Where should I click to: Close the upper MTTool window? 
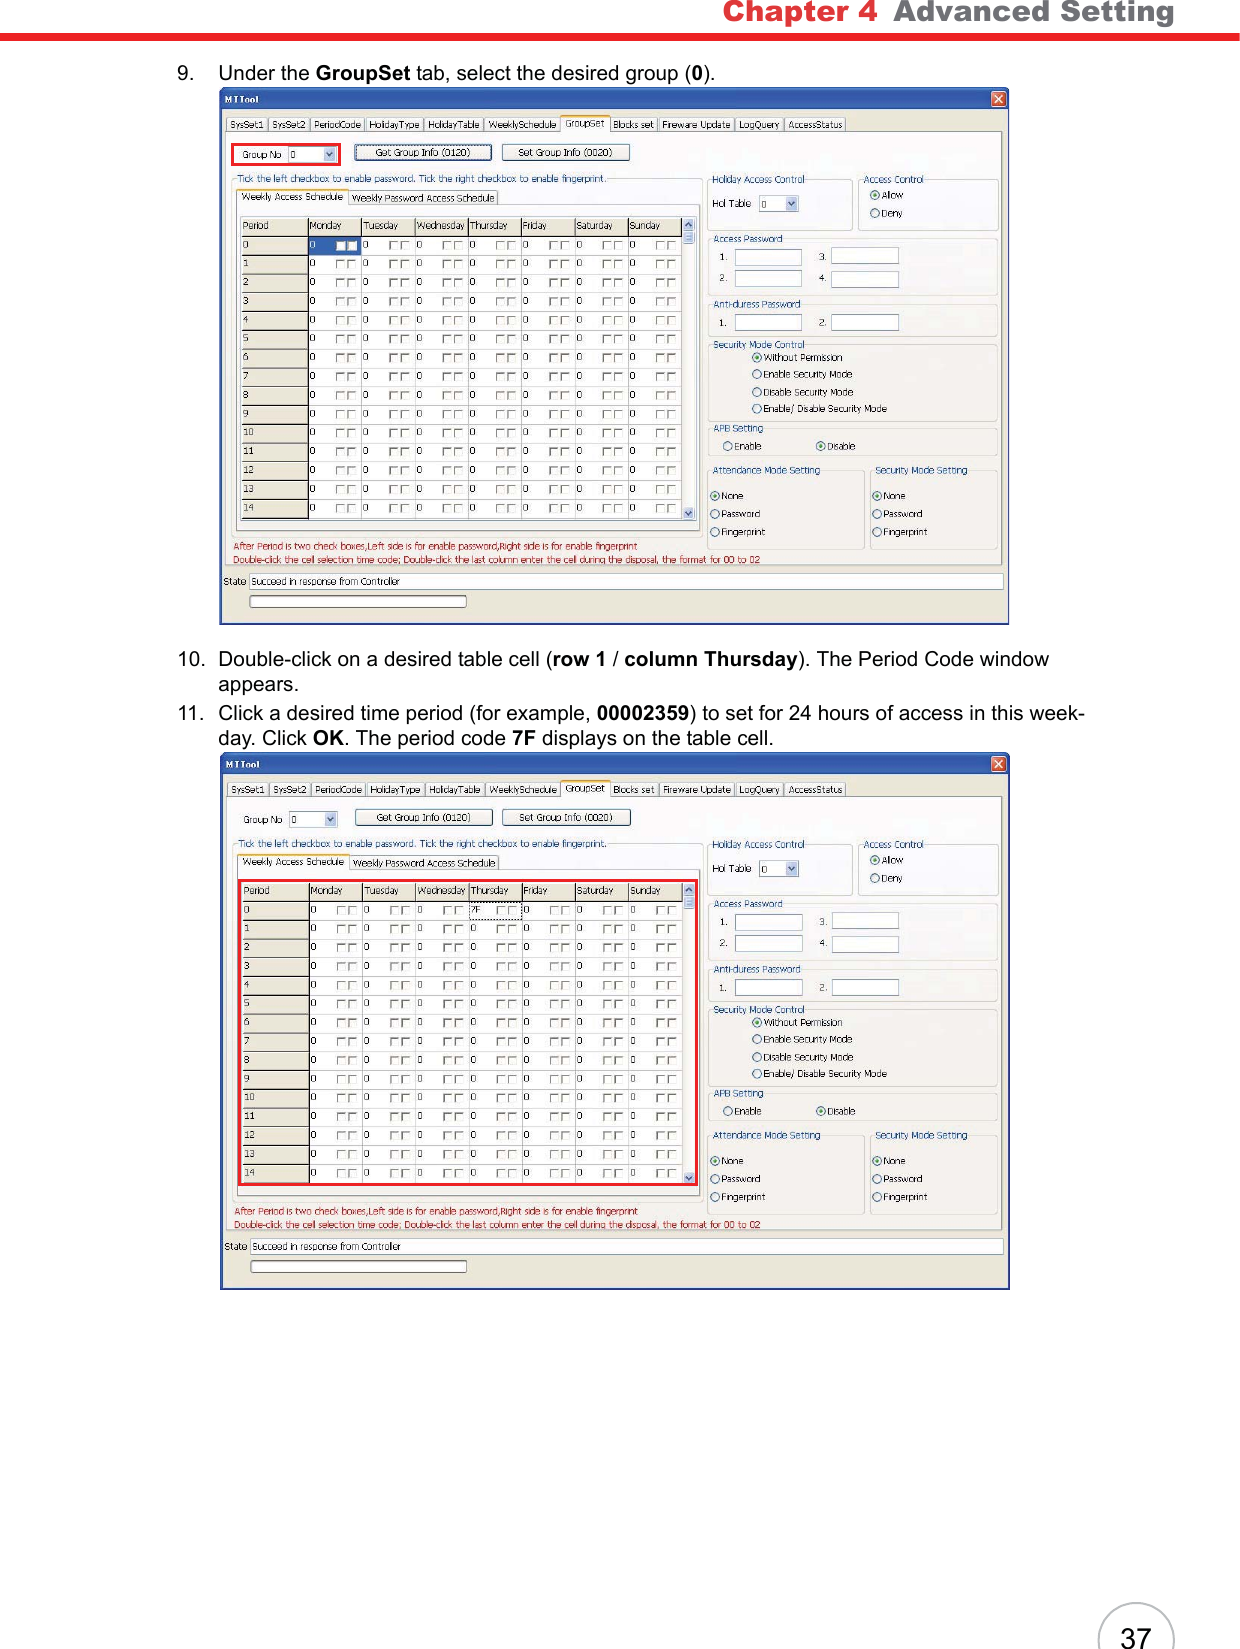click(998, 99)
